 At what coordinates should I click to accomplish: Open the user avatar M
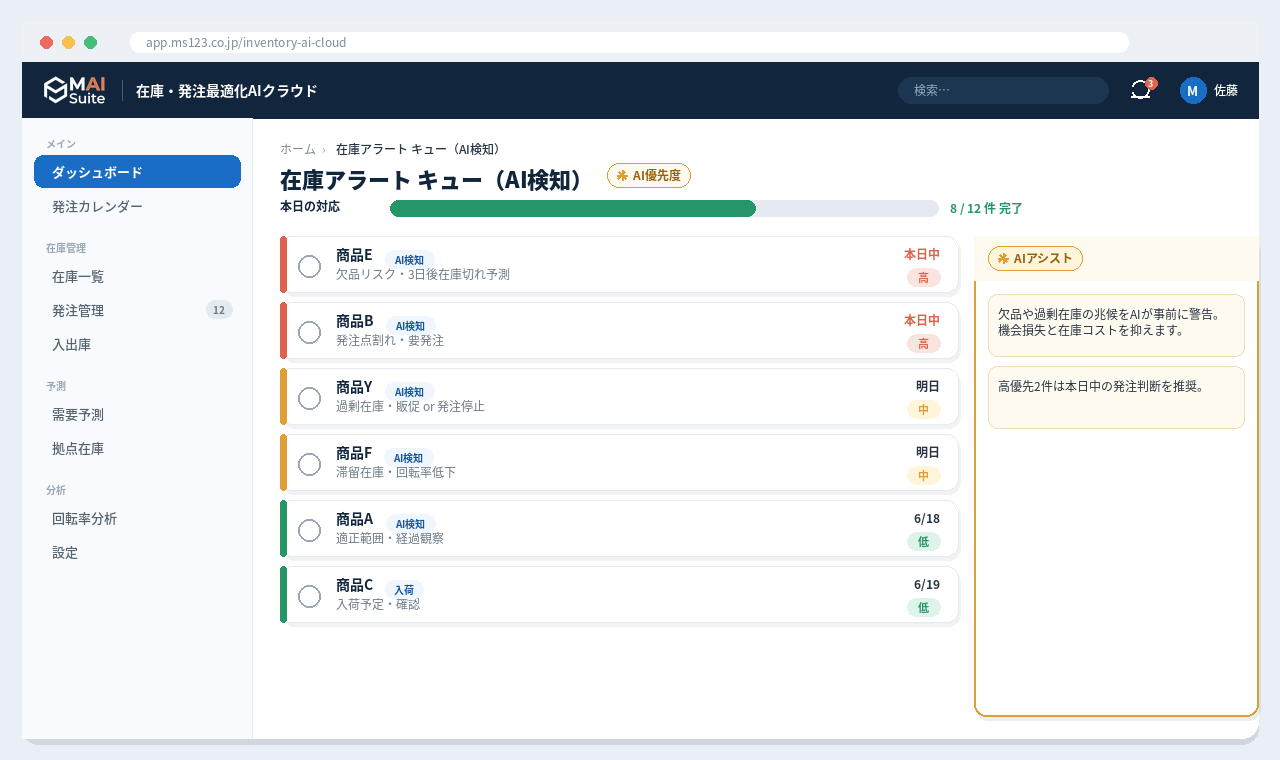click(x=1193, y=90)
